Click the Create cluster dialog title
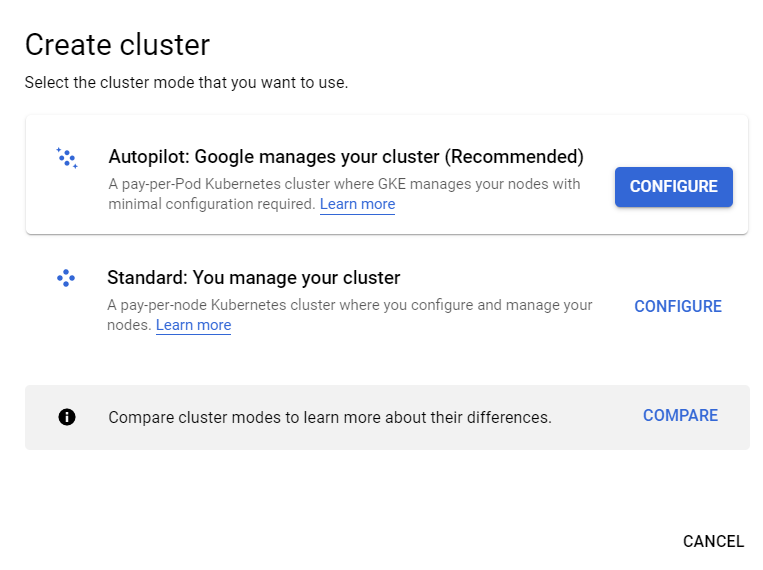Screen dimensions: 763x570 [x=117, y=45]
